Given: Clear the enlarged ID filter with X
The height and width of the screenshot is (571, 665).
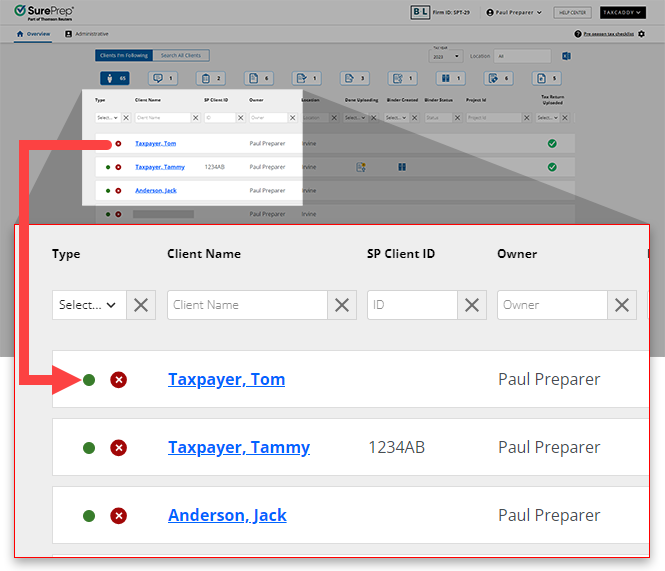Looking at the screenshot, I should [x=472, y=305].
